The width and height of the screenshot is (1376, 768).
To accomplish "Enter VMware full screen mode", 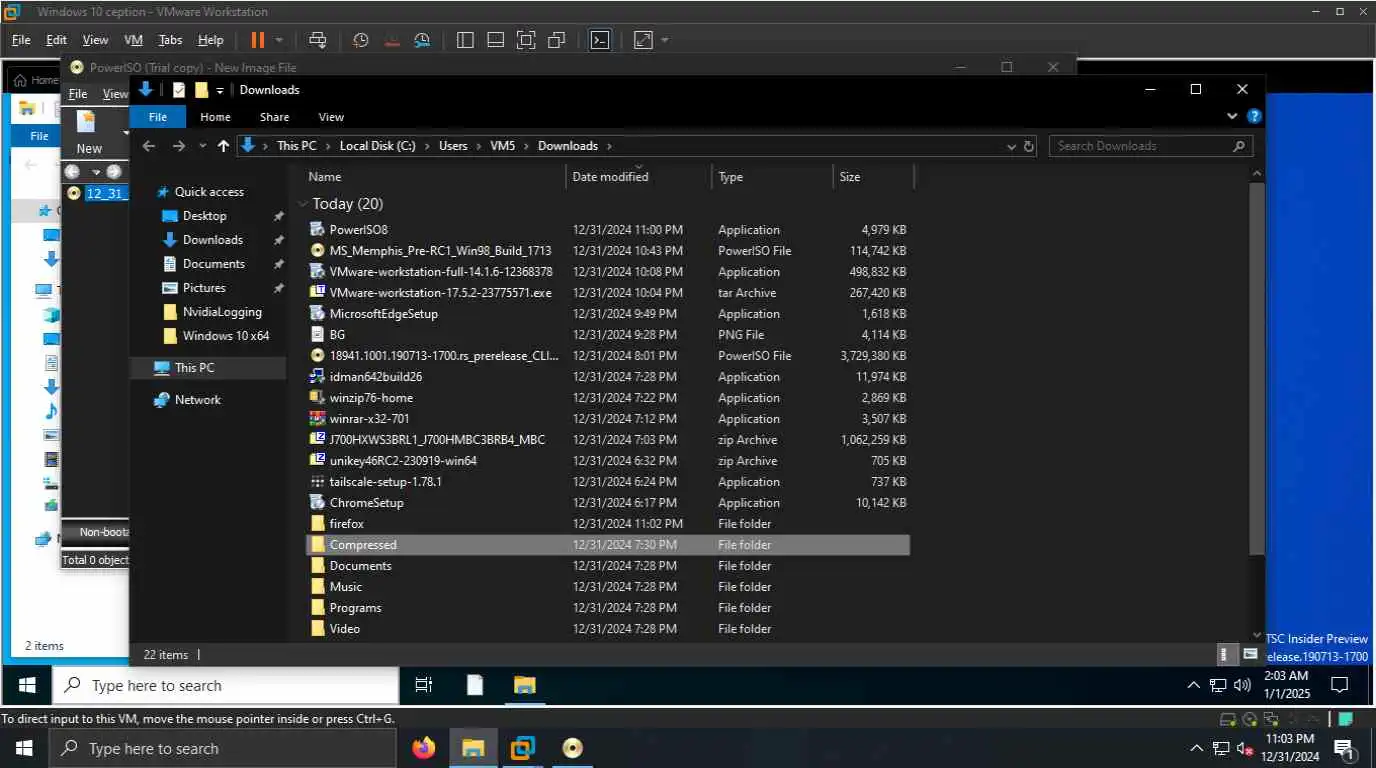I will (x=526, y=40).
